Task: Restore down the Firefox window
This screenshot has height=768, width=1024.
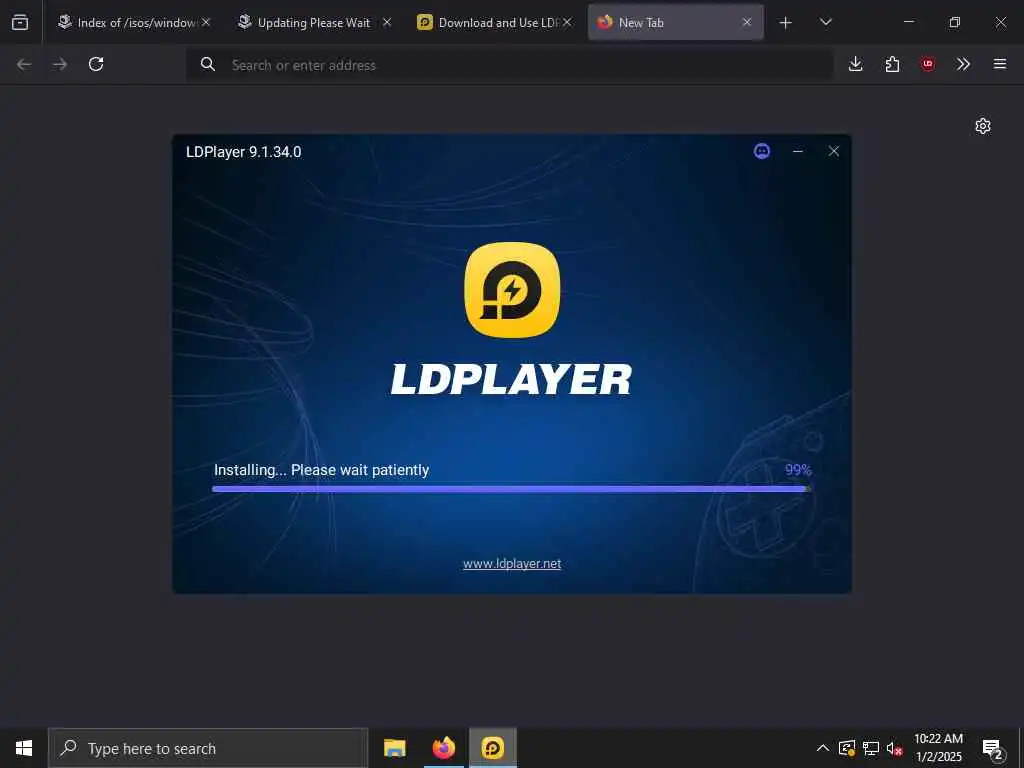Action: click(955, 22)
